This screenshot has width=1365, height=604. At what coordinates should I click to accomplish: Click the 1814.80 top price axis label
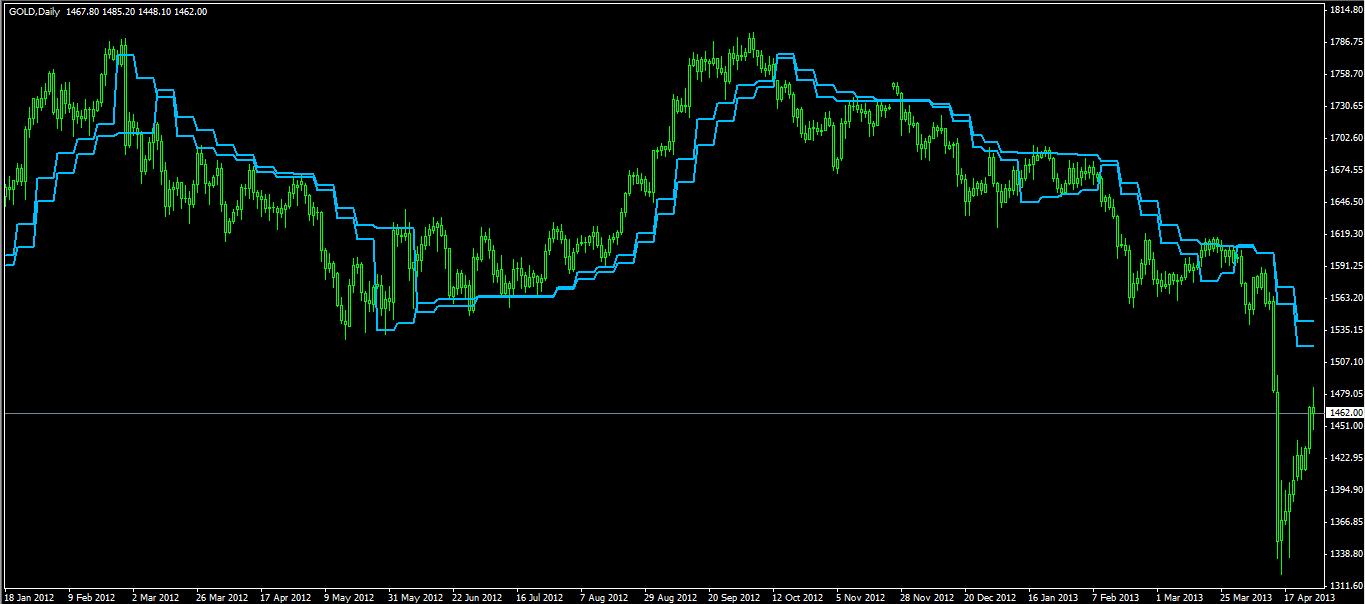pyautogui.click(x=1343, y=10)
